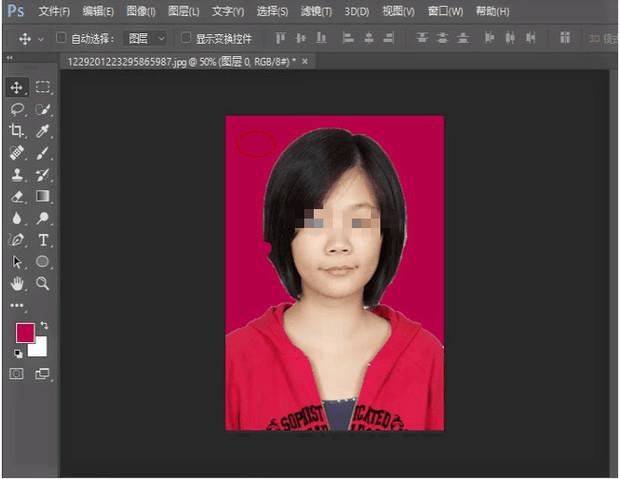
Task: Select the Brush tool
Action: pyautogui.click(x=43, y=153)
